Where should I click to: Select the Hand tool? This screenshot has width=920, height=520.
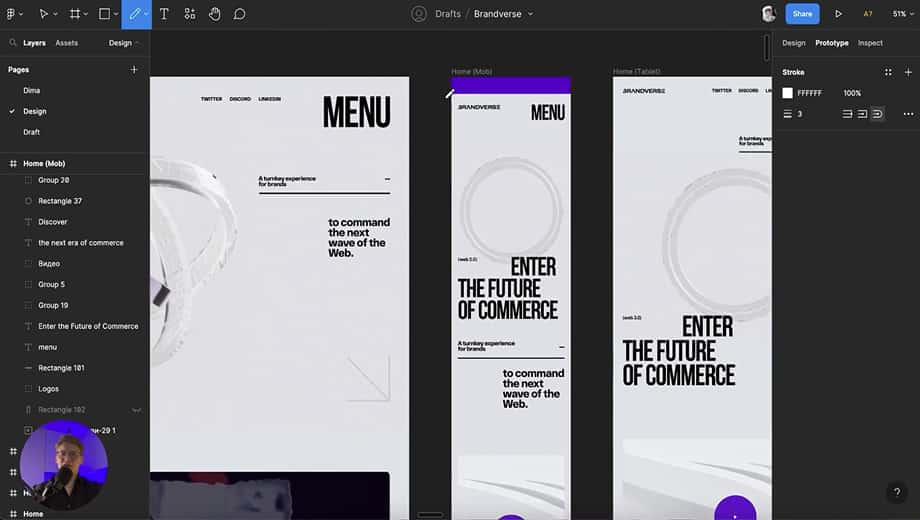click(x=215, y=13)
